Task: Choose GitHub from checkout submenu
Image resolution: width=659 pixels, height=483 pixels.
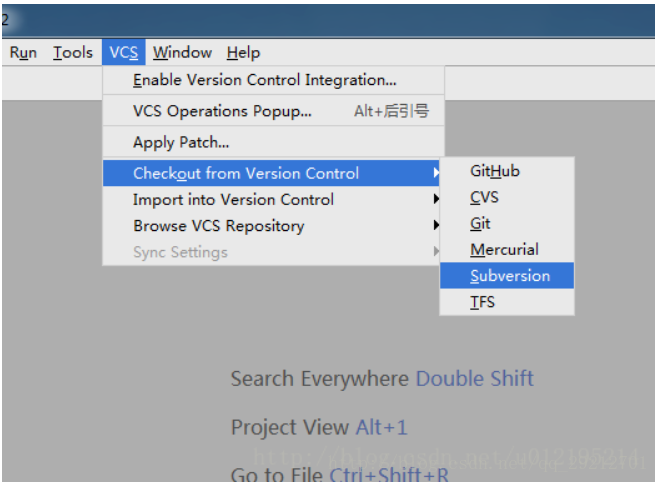Action: (x=495, y=171)
